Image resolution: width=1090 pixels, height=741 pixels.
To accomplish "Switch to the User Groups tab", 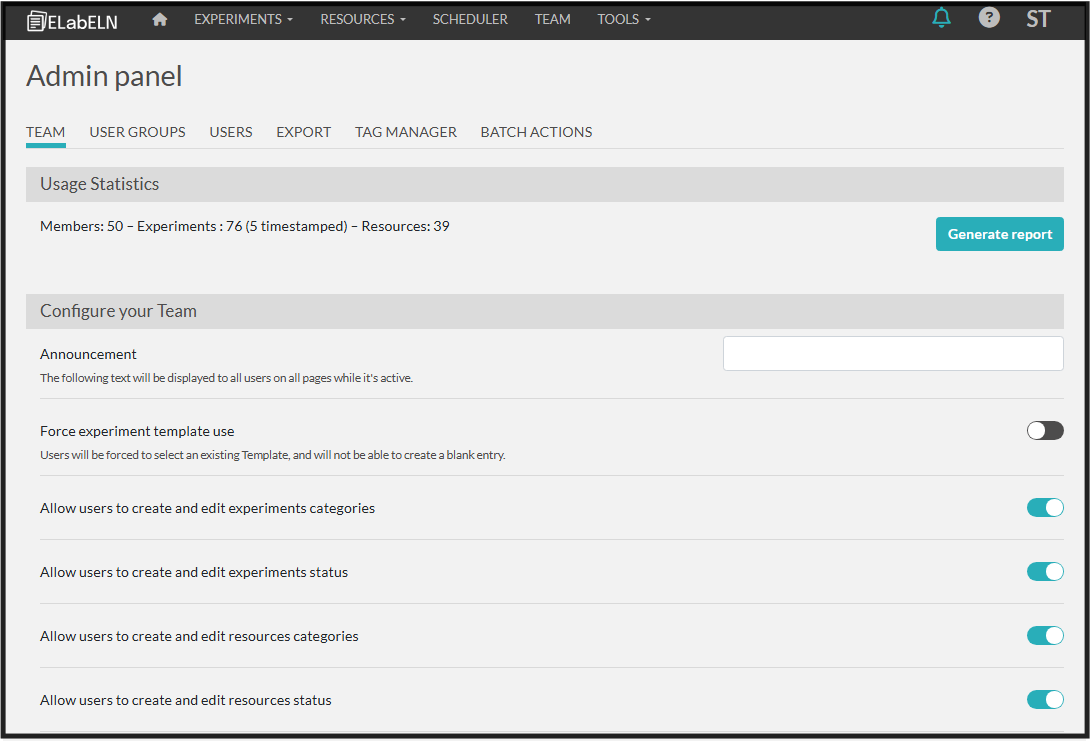I will click(x=137, y=132).
